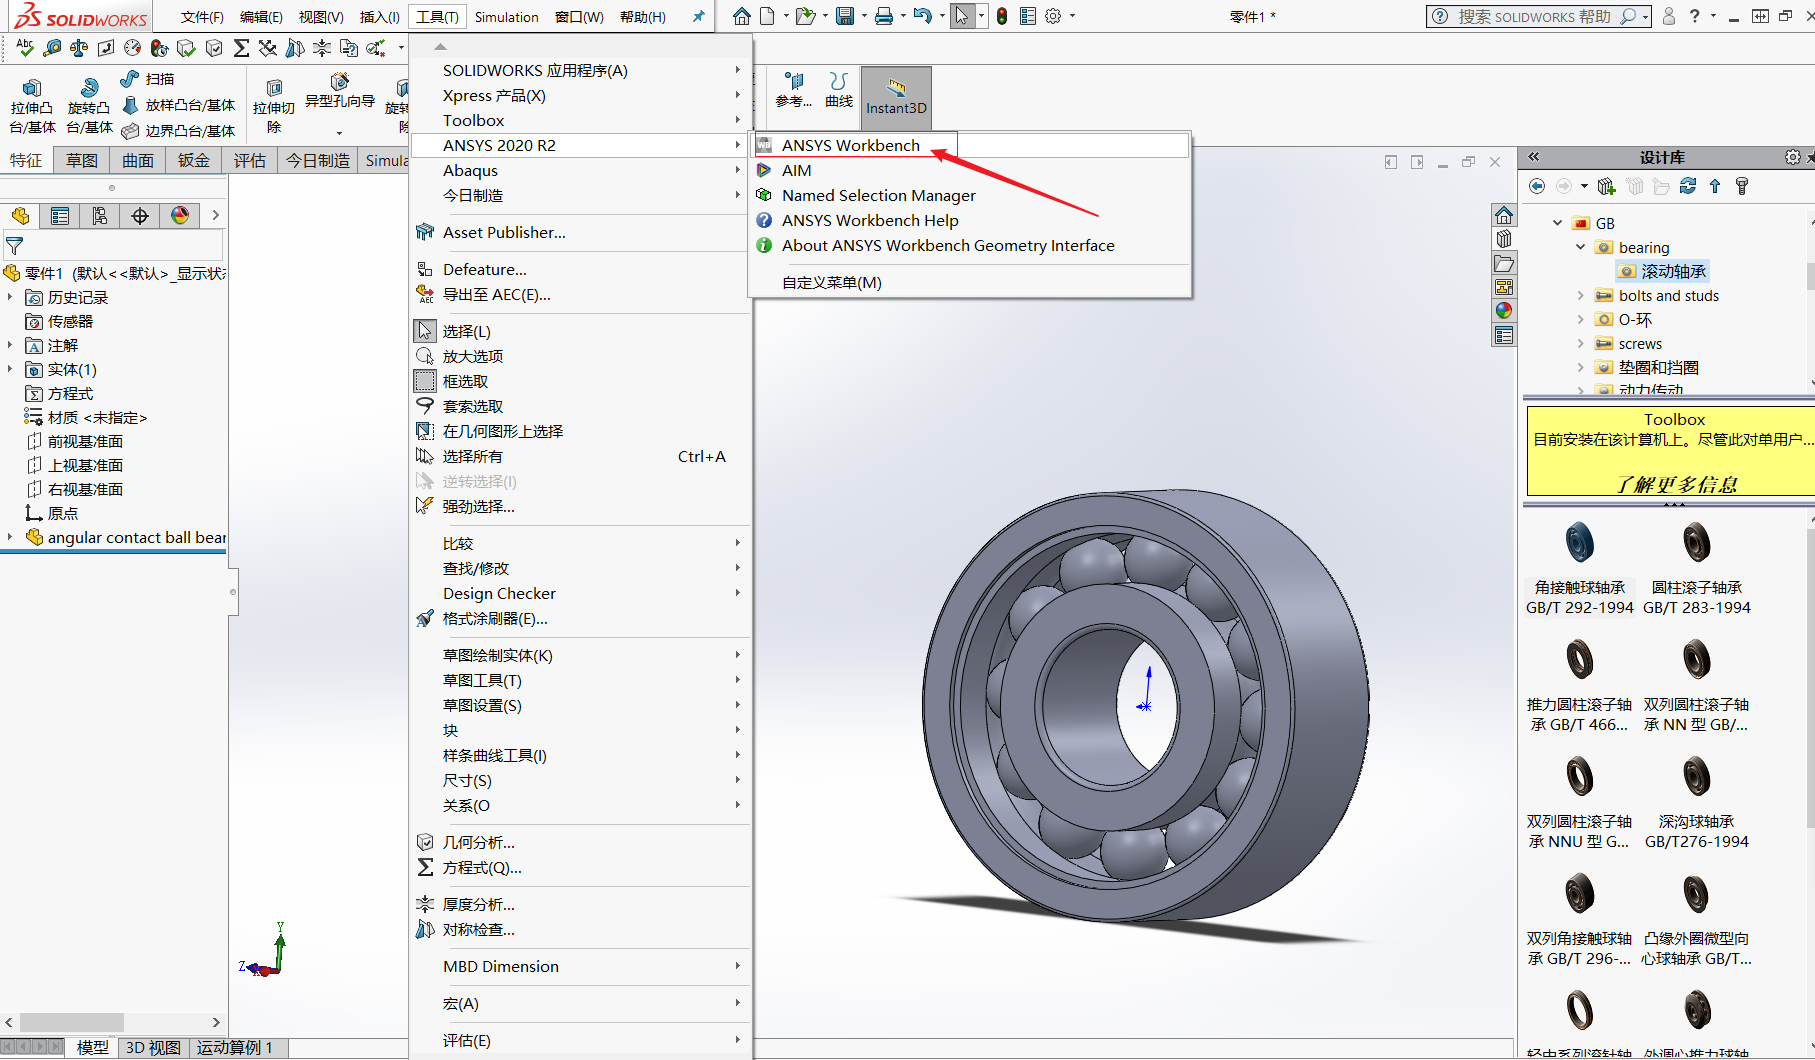Click the back navigation arrow in design library
1815x1060 pixels.
1537,186
